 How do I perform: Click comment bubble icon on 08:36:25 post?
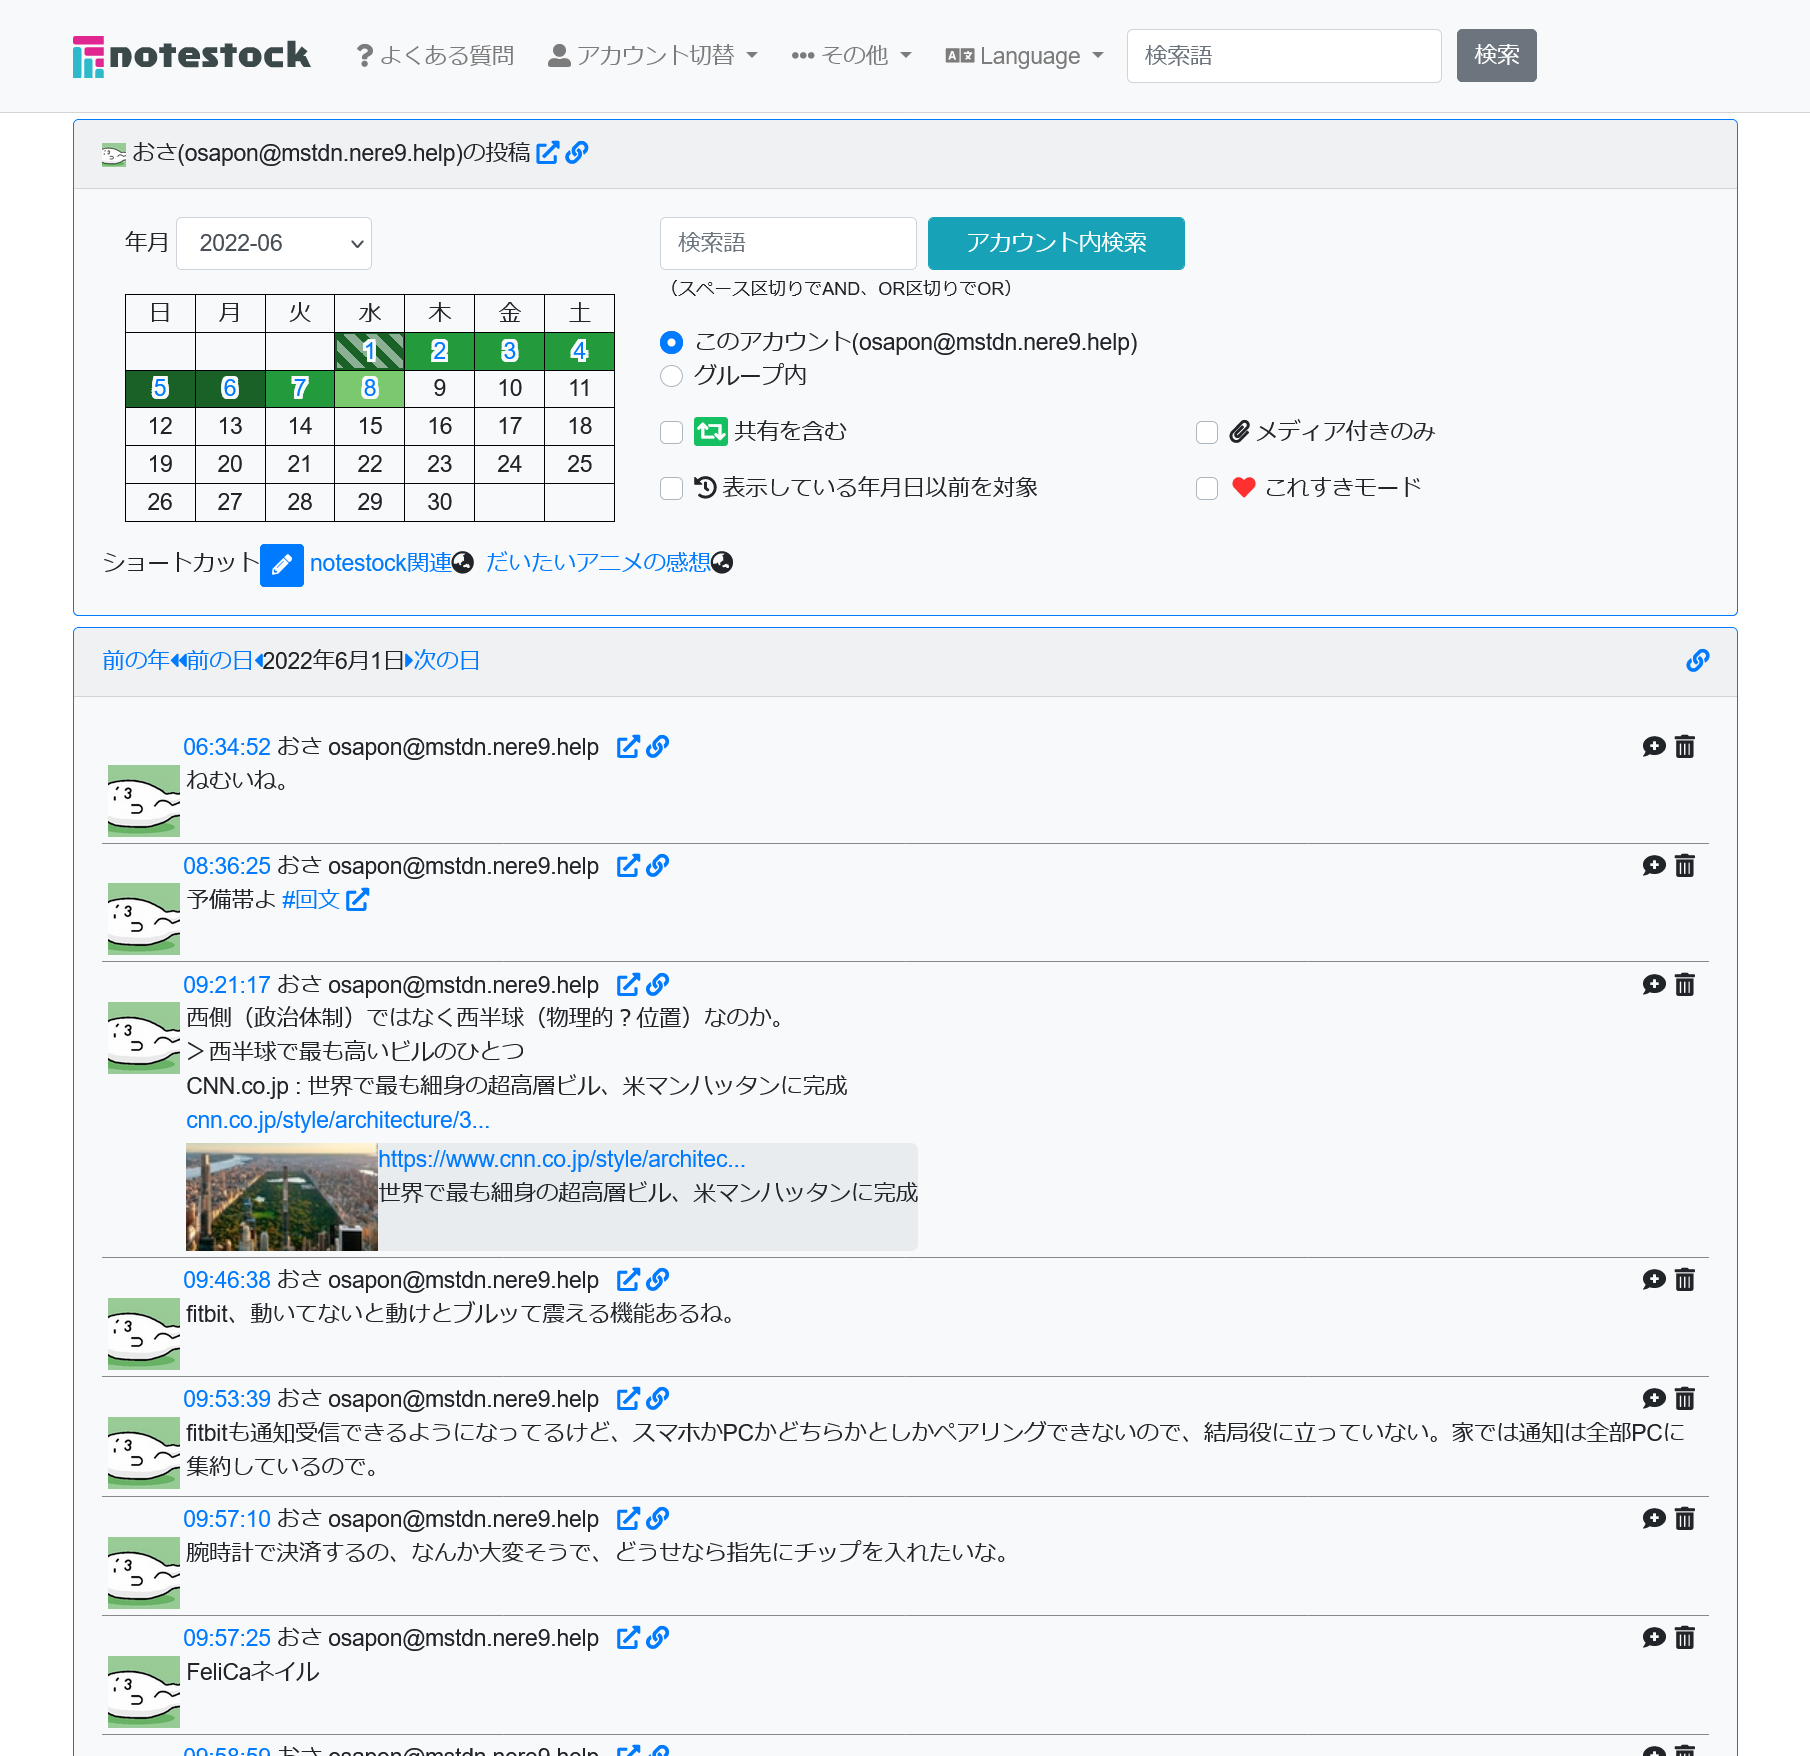pos(1654,866)
